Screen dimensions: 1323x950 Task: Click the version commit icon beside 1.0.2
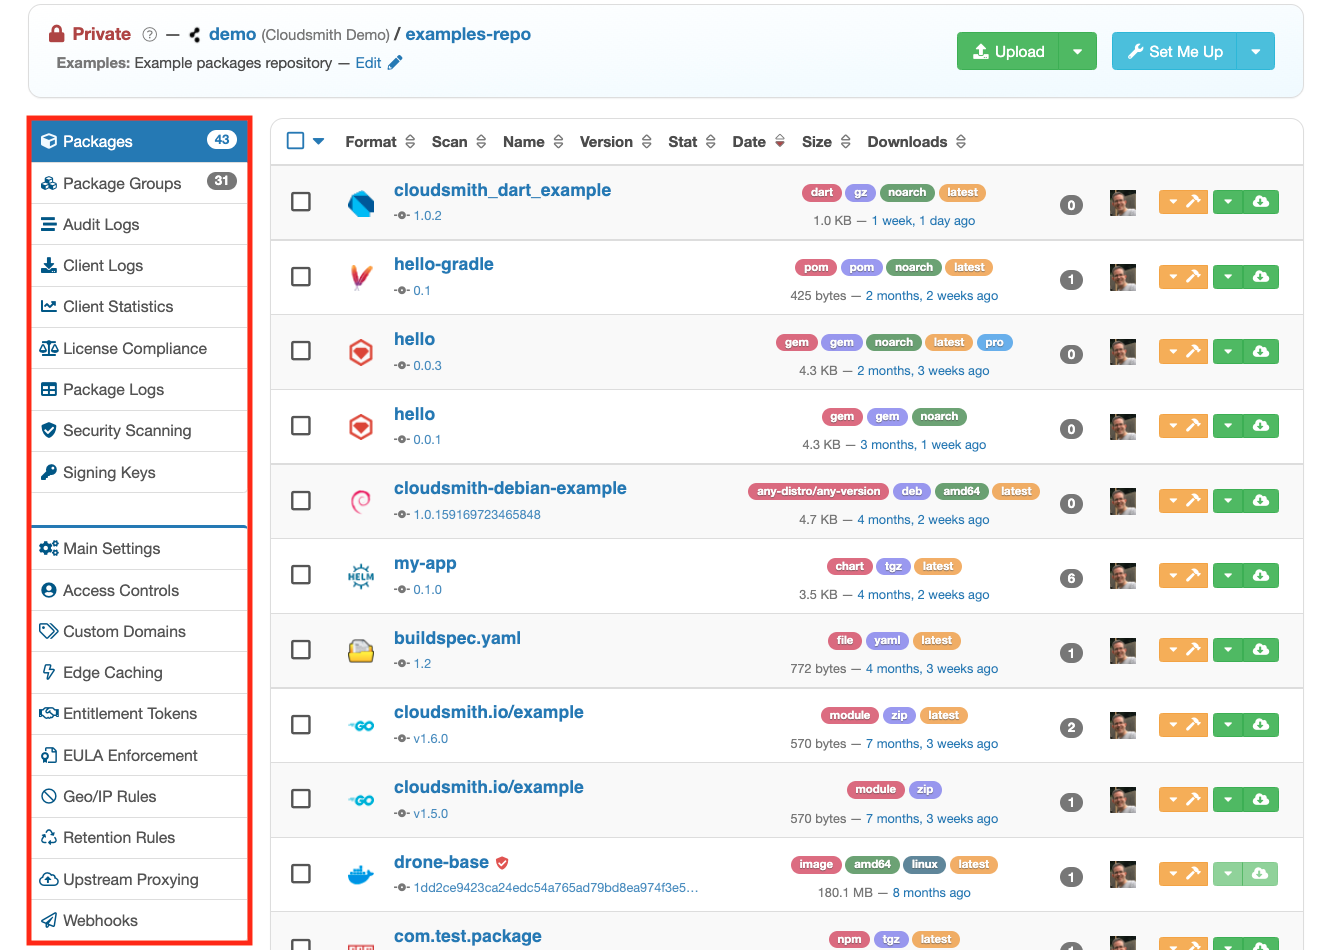click(402, 216)
